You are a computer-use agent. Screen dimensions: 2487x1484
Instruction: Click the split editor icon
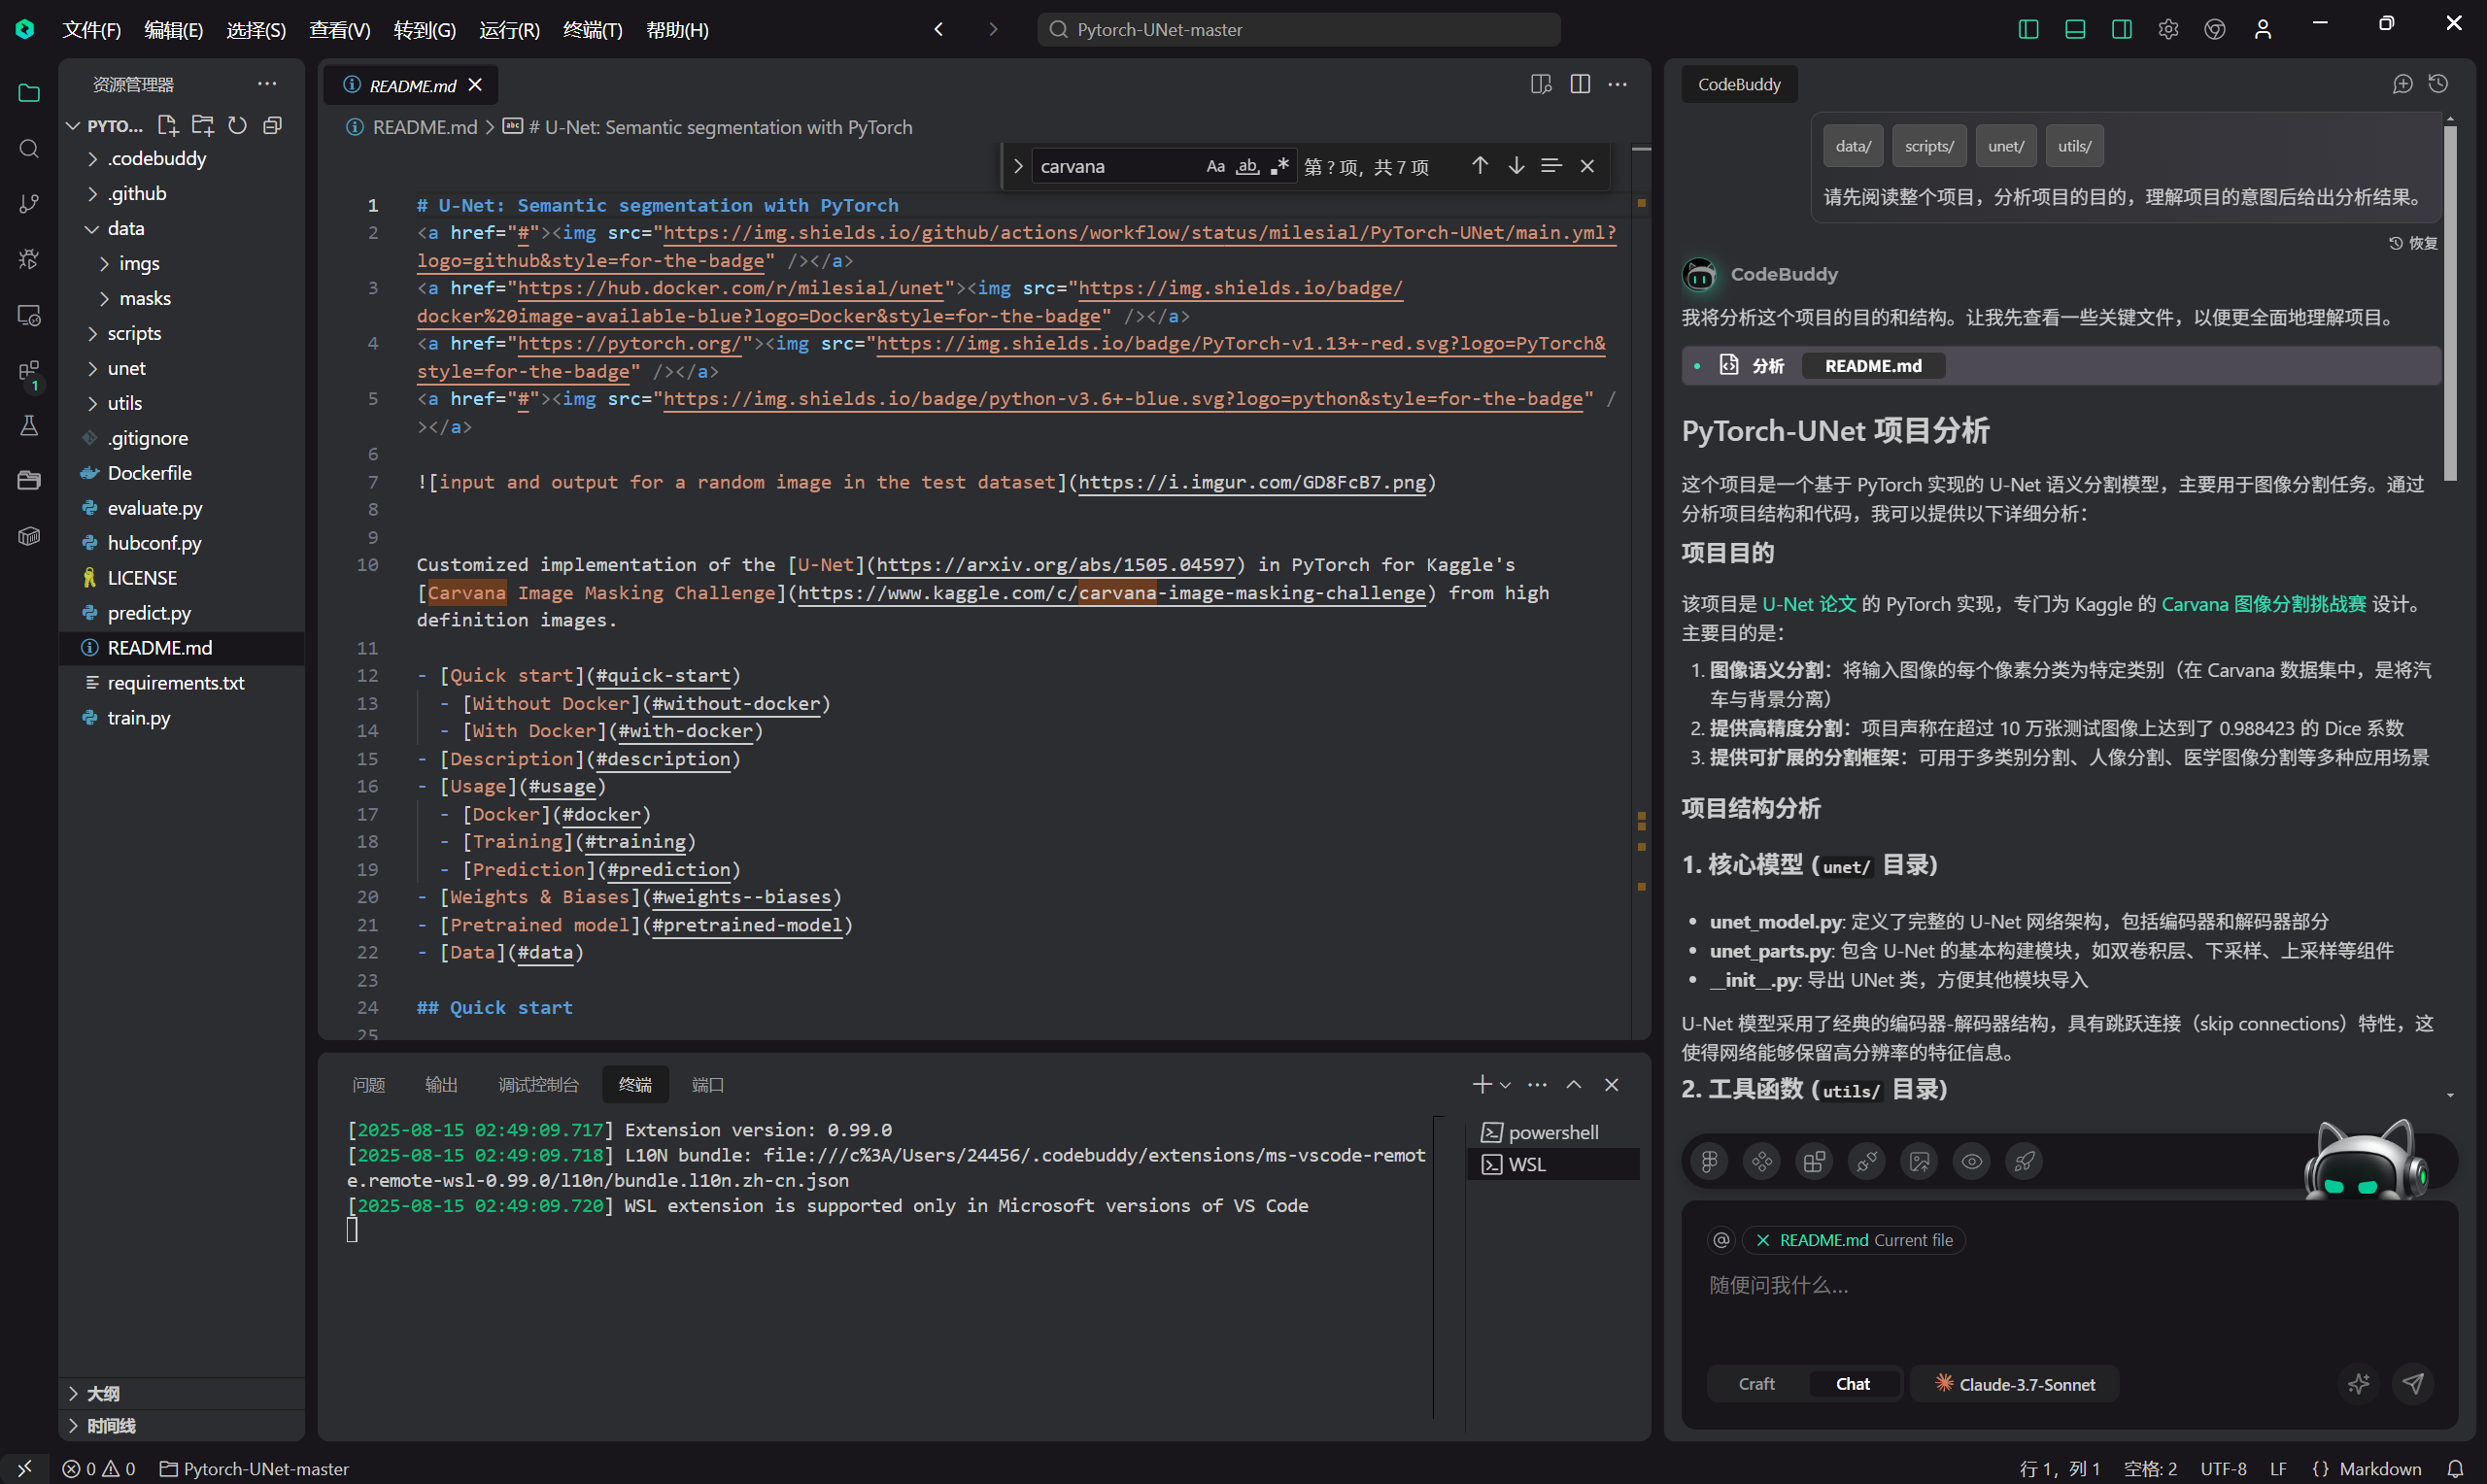tap(1580, 84)
